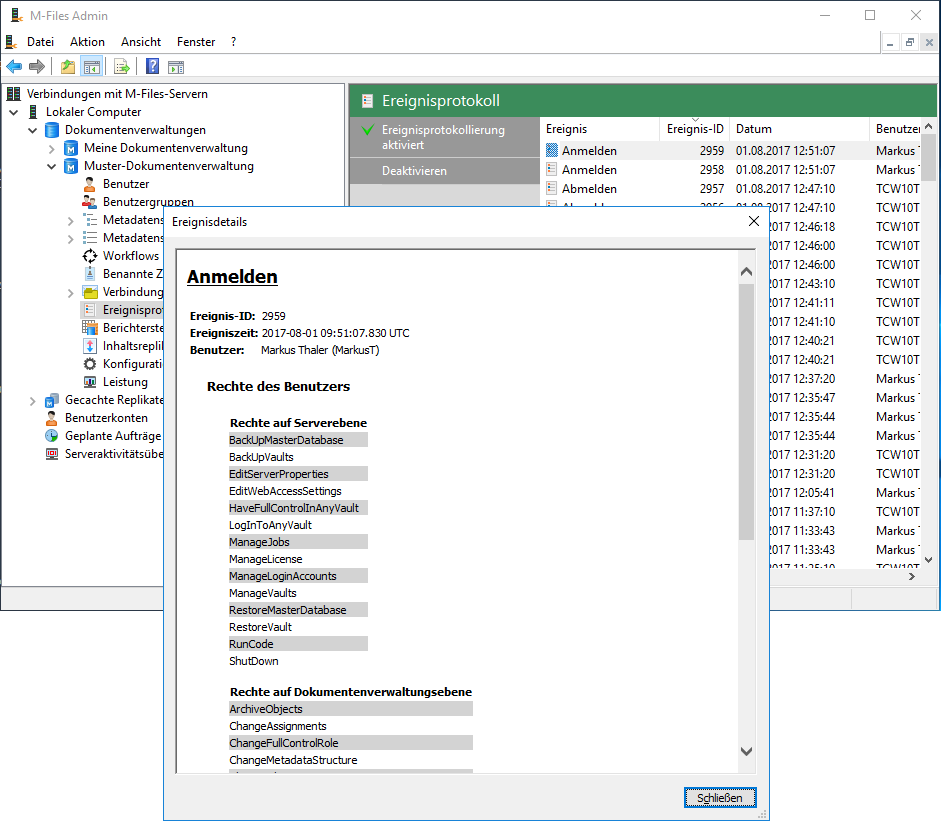Open the Aktion menu
The image size is (941, 821).
(x=87, y=41)
